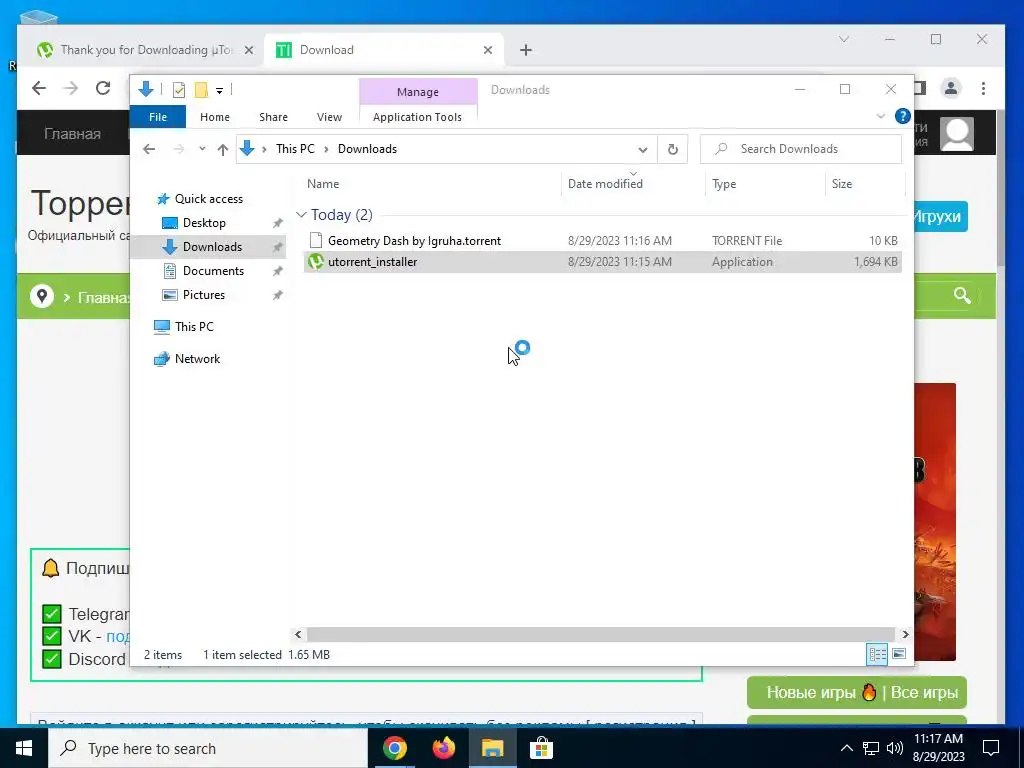The width and height of the screenshot is (1024, 768).
Task: Click the pin icon beside Pictures
Action: click(x=278, y=295)
